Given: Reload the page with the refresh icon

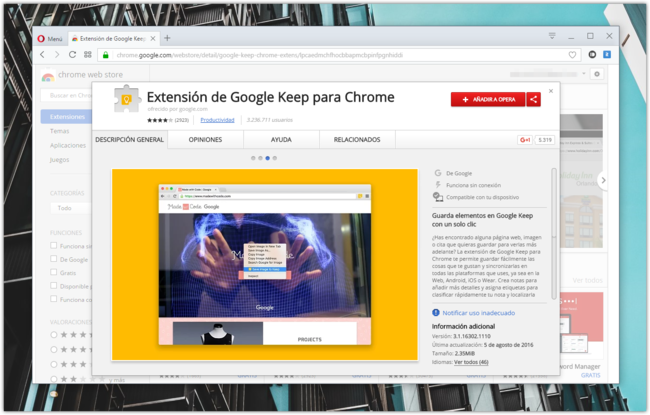Looking at the screenshot, I should 72,55.
